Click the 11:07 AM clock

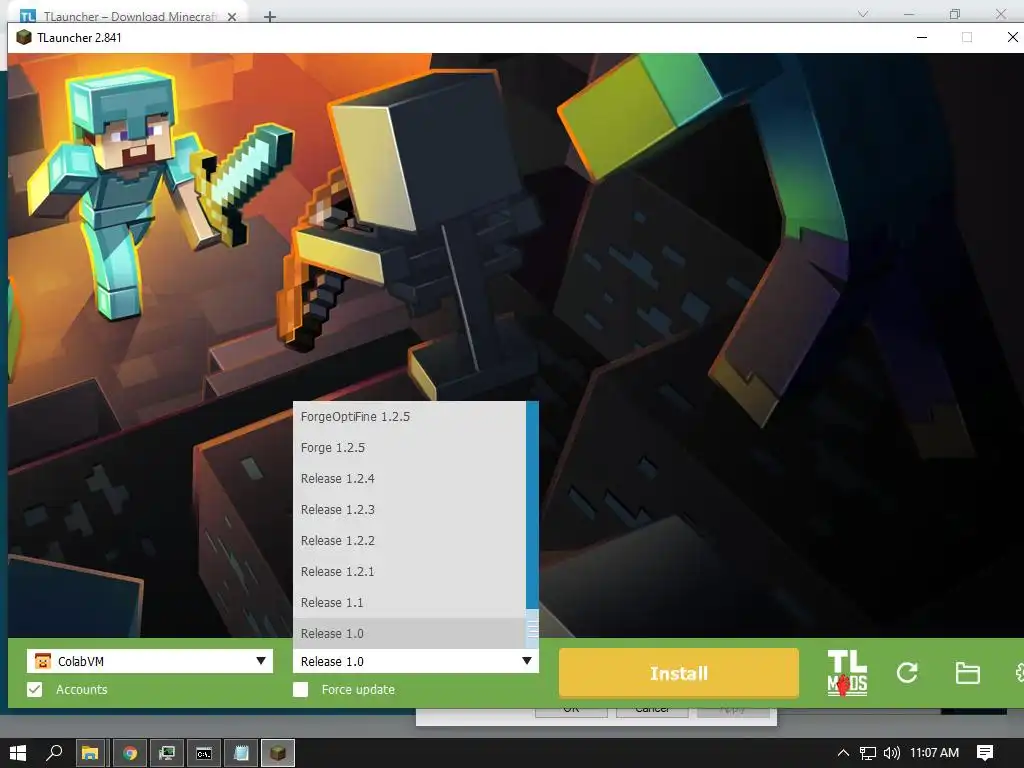coord(935,753)
